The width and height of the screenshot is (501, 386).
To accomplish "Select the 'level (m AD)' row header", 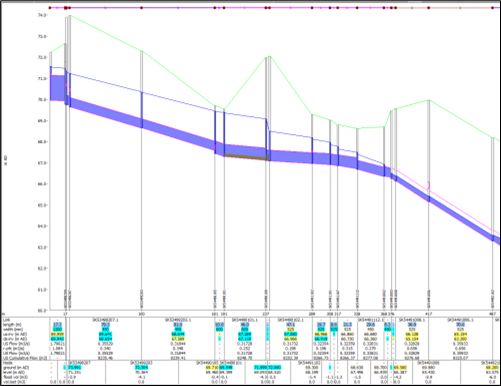I will 13,372.
